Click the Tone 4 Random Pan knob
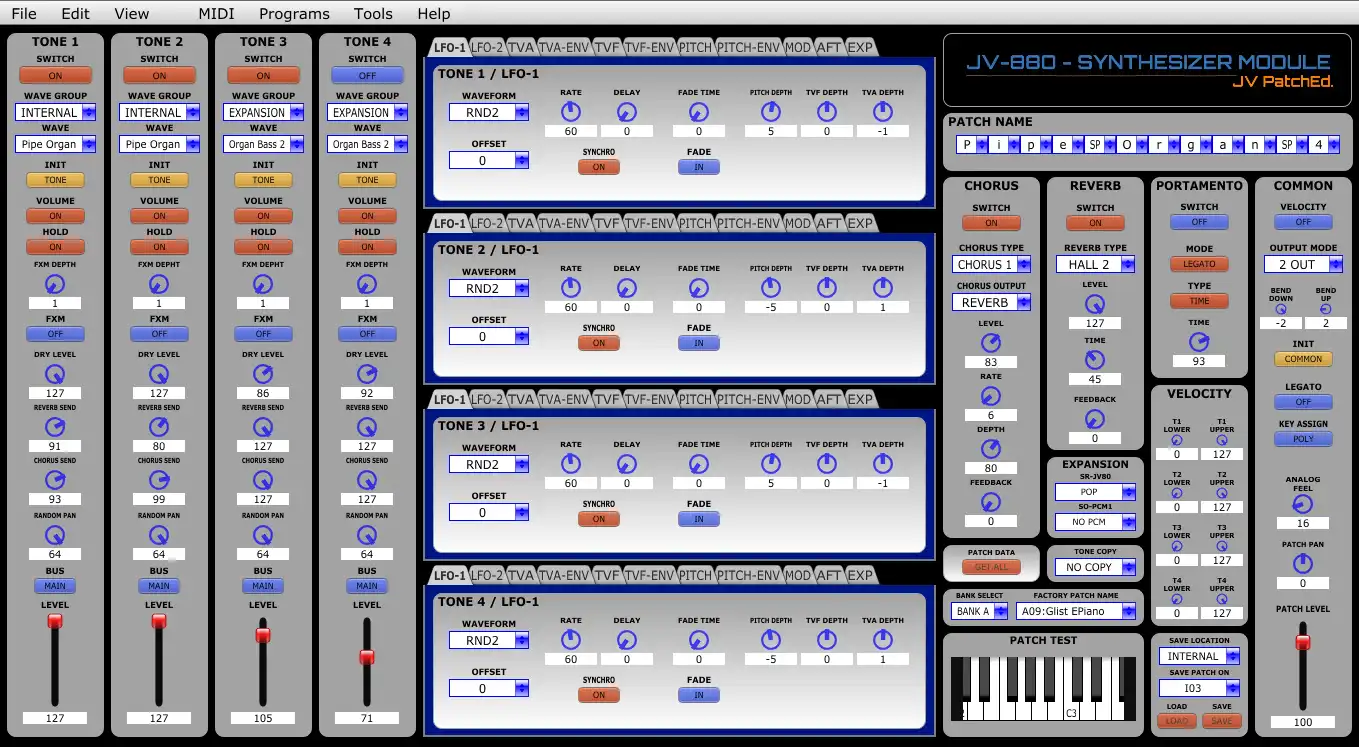The height and width of the screenshot is (747, 1359). pyautogui.click(x=367, y=534)
